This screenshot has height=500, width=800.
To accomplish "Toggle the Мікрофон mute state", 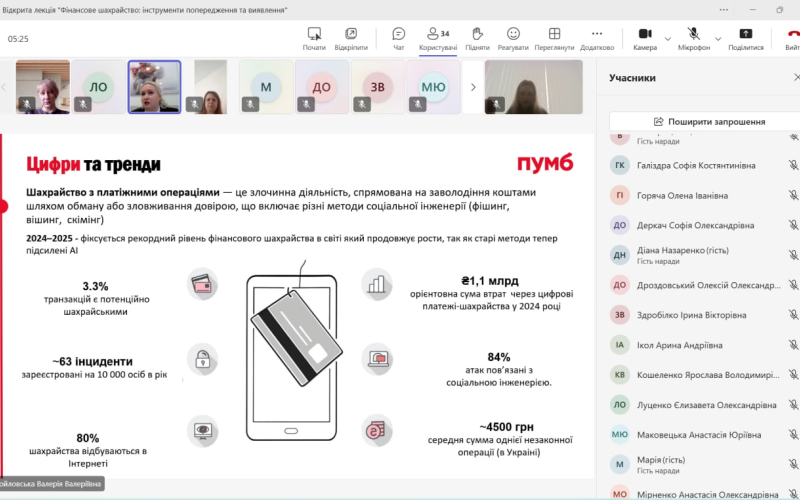I will [x=693, y=38].
